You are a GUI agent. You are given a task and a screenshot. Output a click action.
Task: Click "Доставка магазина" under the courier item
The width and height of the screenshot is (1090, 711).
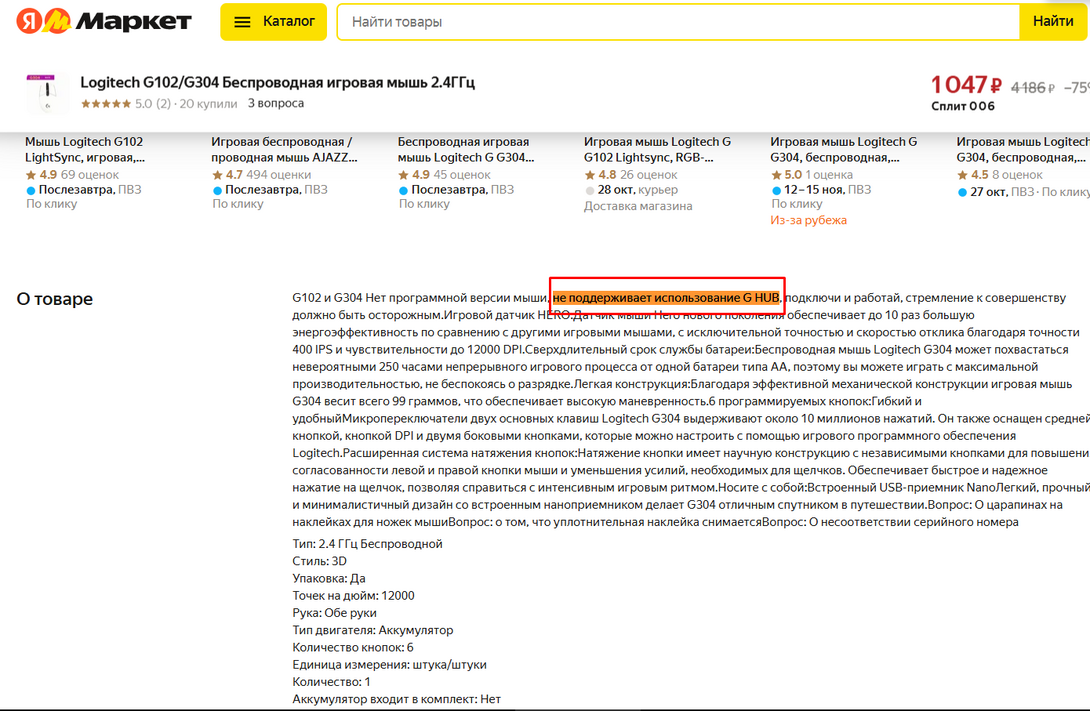638,206
